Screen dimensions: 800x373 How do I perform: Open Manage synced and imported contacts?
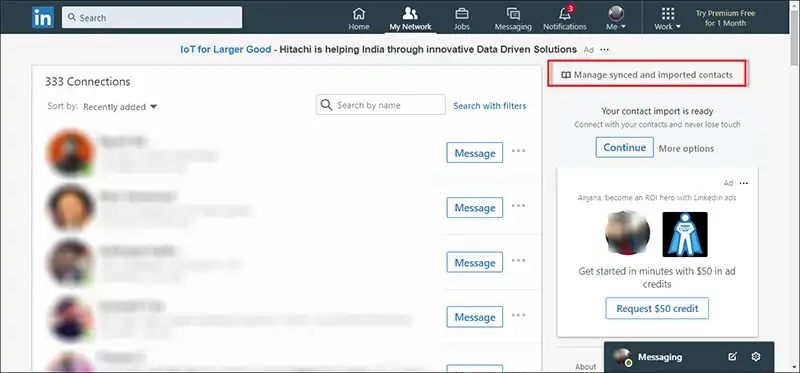(646, 74)
